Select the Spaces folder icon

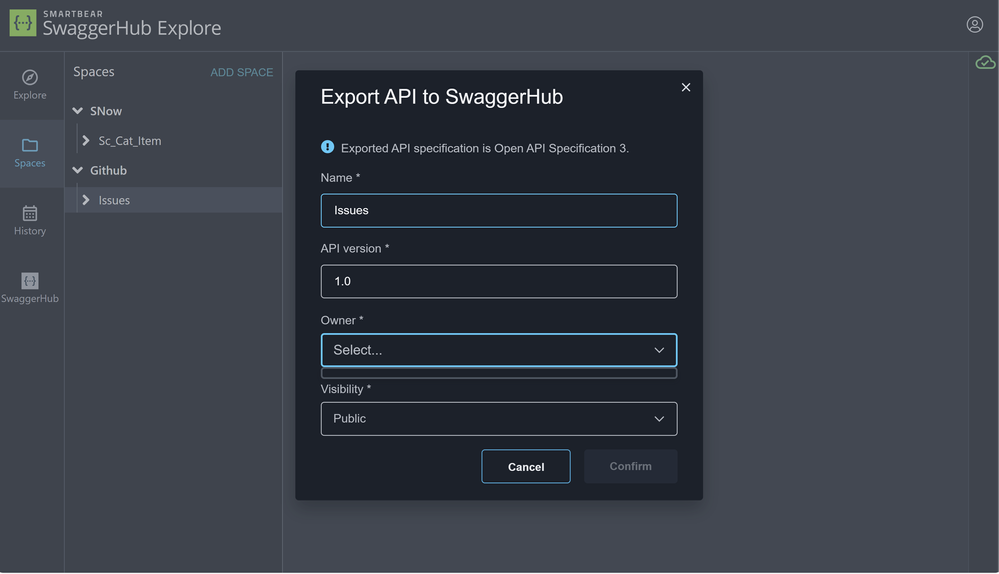coord(30,145)
